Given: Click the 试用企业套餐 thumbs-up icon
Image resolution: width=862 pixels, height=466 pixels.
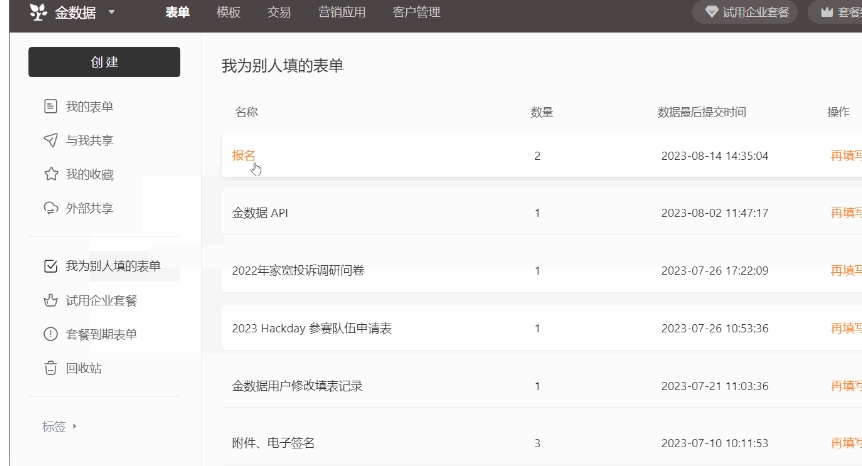Looking at the screenshot, I should pos(51,300).
